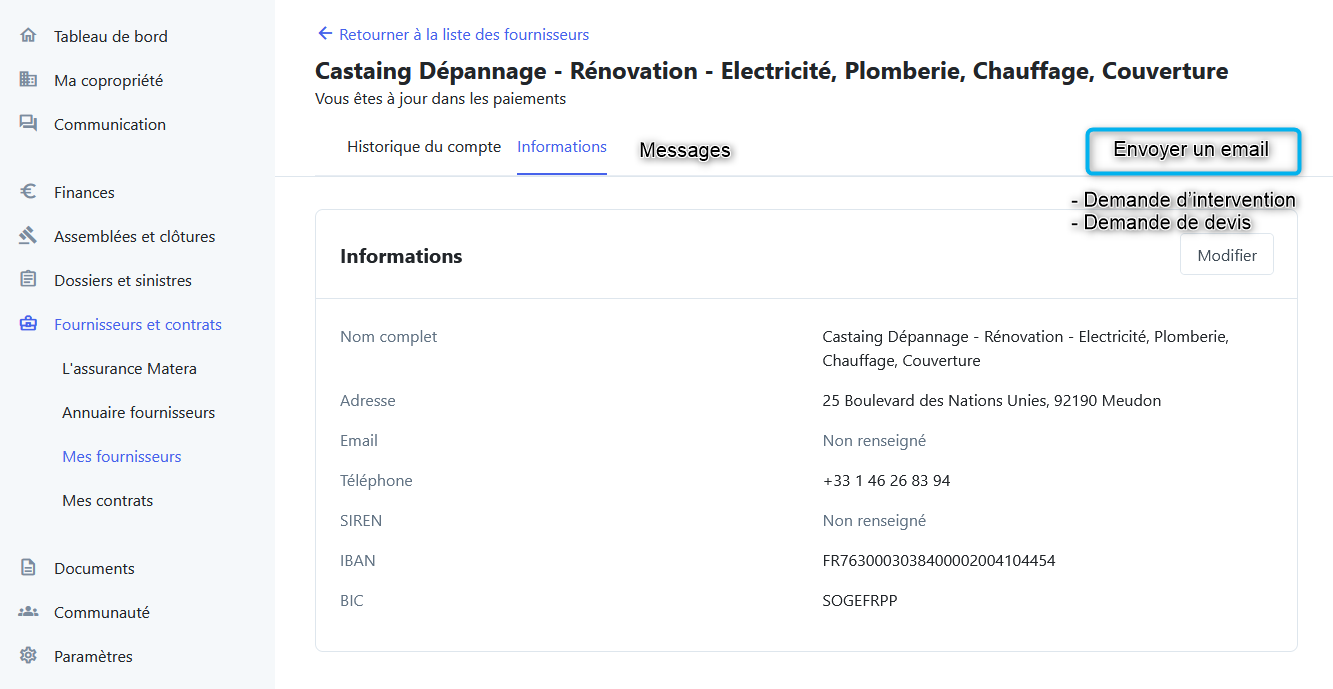Click the back arrow to the suppliers list
This screenshot has height=689, width=1333.
[x=324, y=34]
